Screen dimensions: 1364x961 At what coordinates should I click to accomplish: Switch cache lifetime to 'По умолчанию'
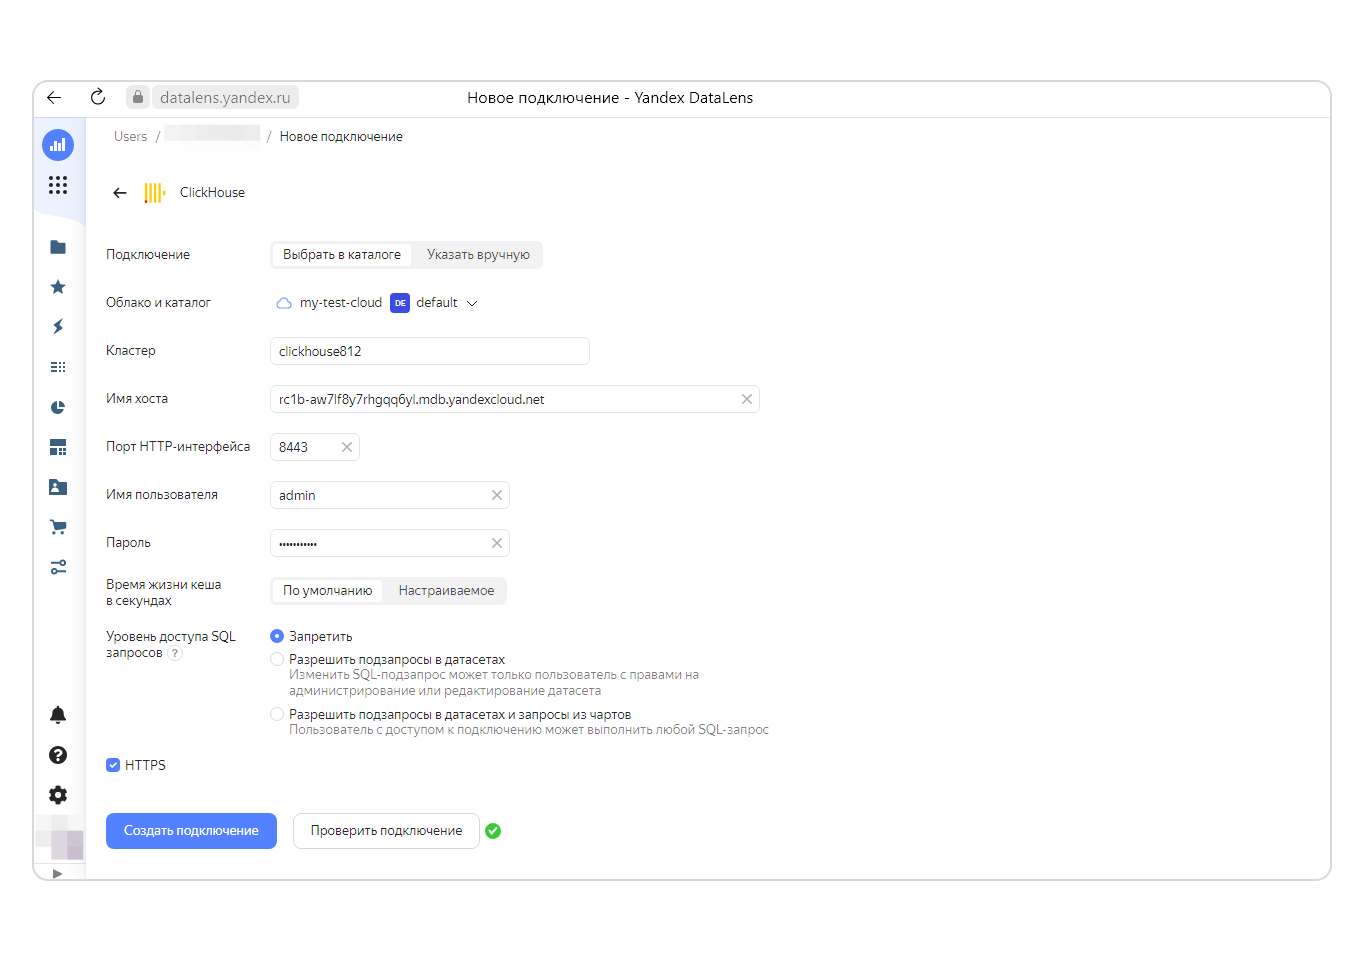(x=327, y=591)
